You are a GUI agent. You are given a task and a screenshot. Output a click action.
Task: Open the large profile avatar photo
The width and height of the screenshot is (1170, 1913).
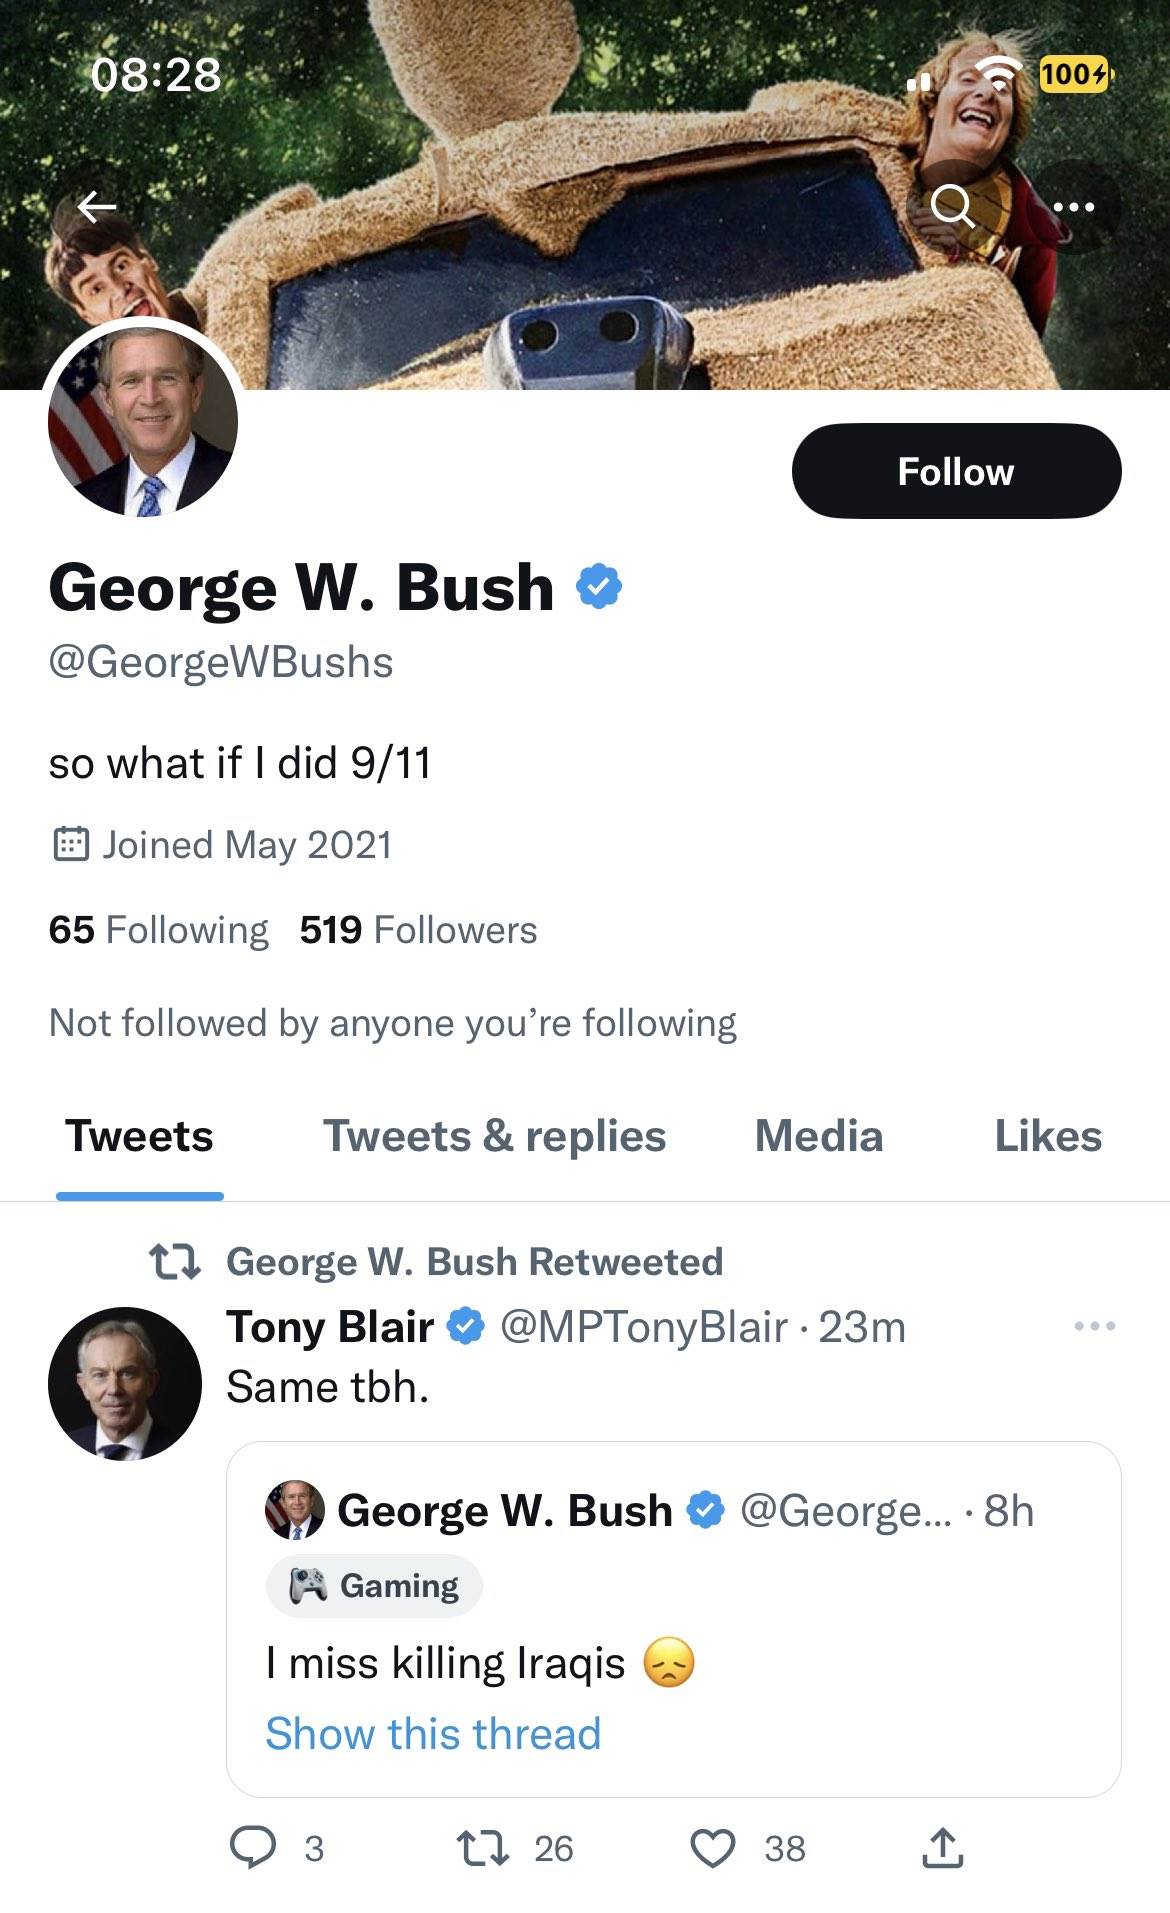[x=143, y=421]
